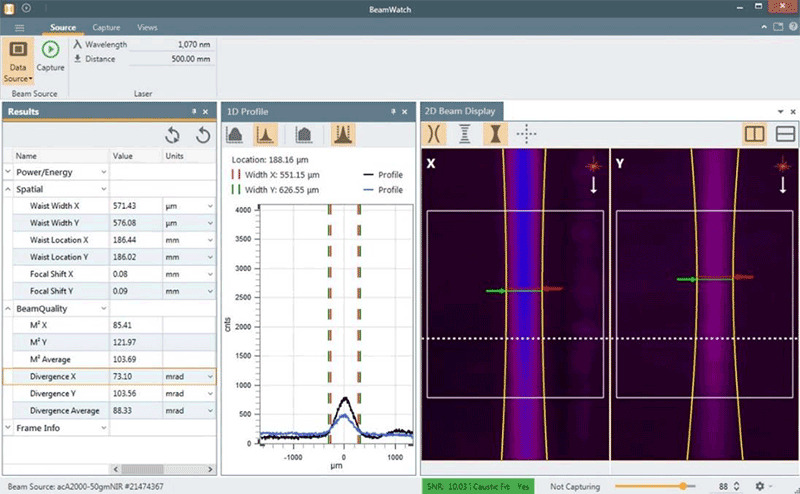800x494 pixels.
Task: Click the single-arrow undo icon in Results
Action: [x=203, y=135]
